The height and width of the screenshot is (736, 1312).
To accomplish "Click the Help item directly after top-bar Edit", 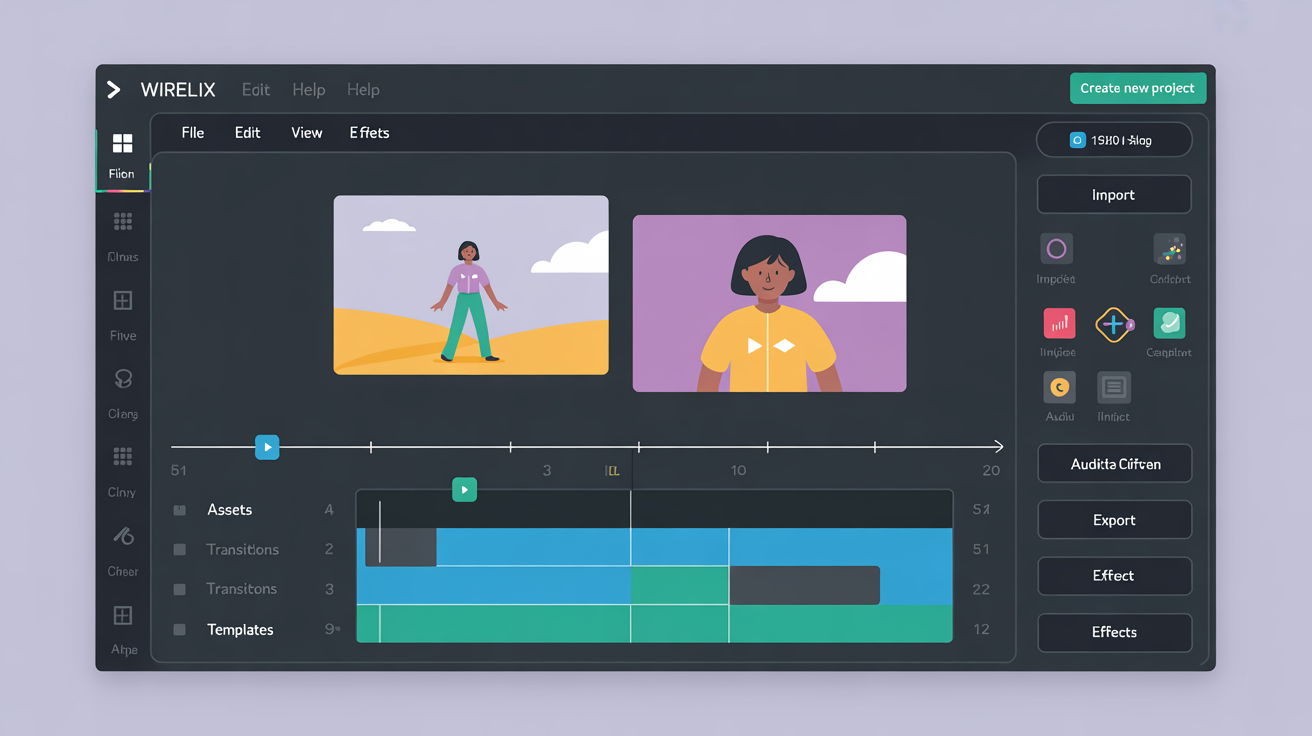I will click(x=309, y=90).
